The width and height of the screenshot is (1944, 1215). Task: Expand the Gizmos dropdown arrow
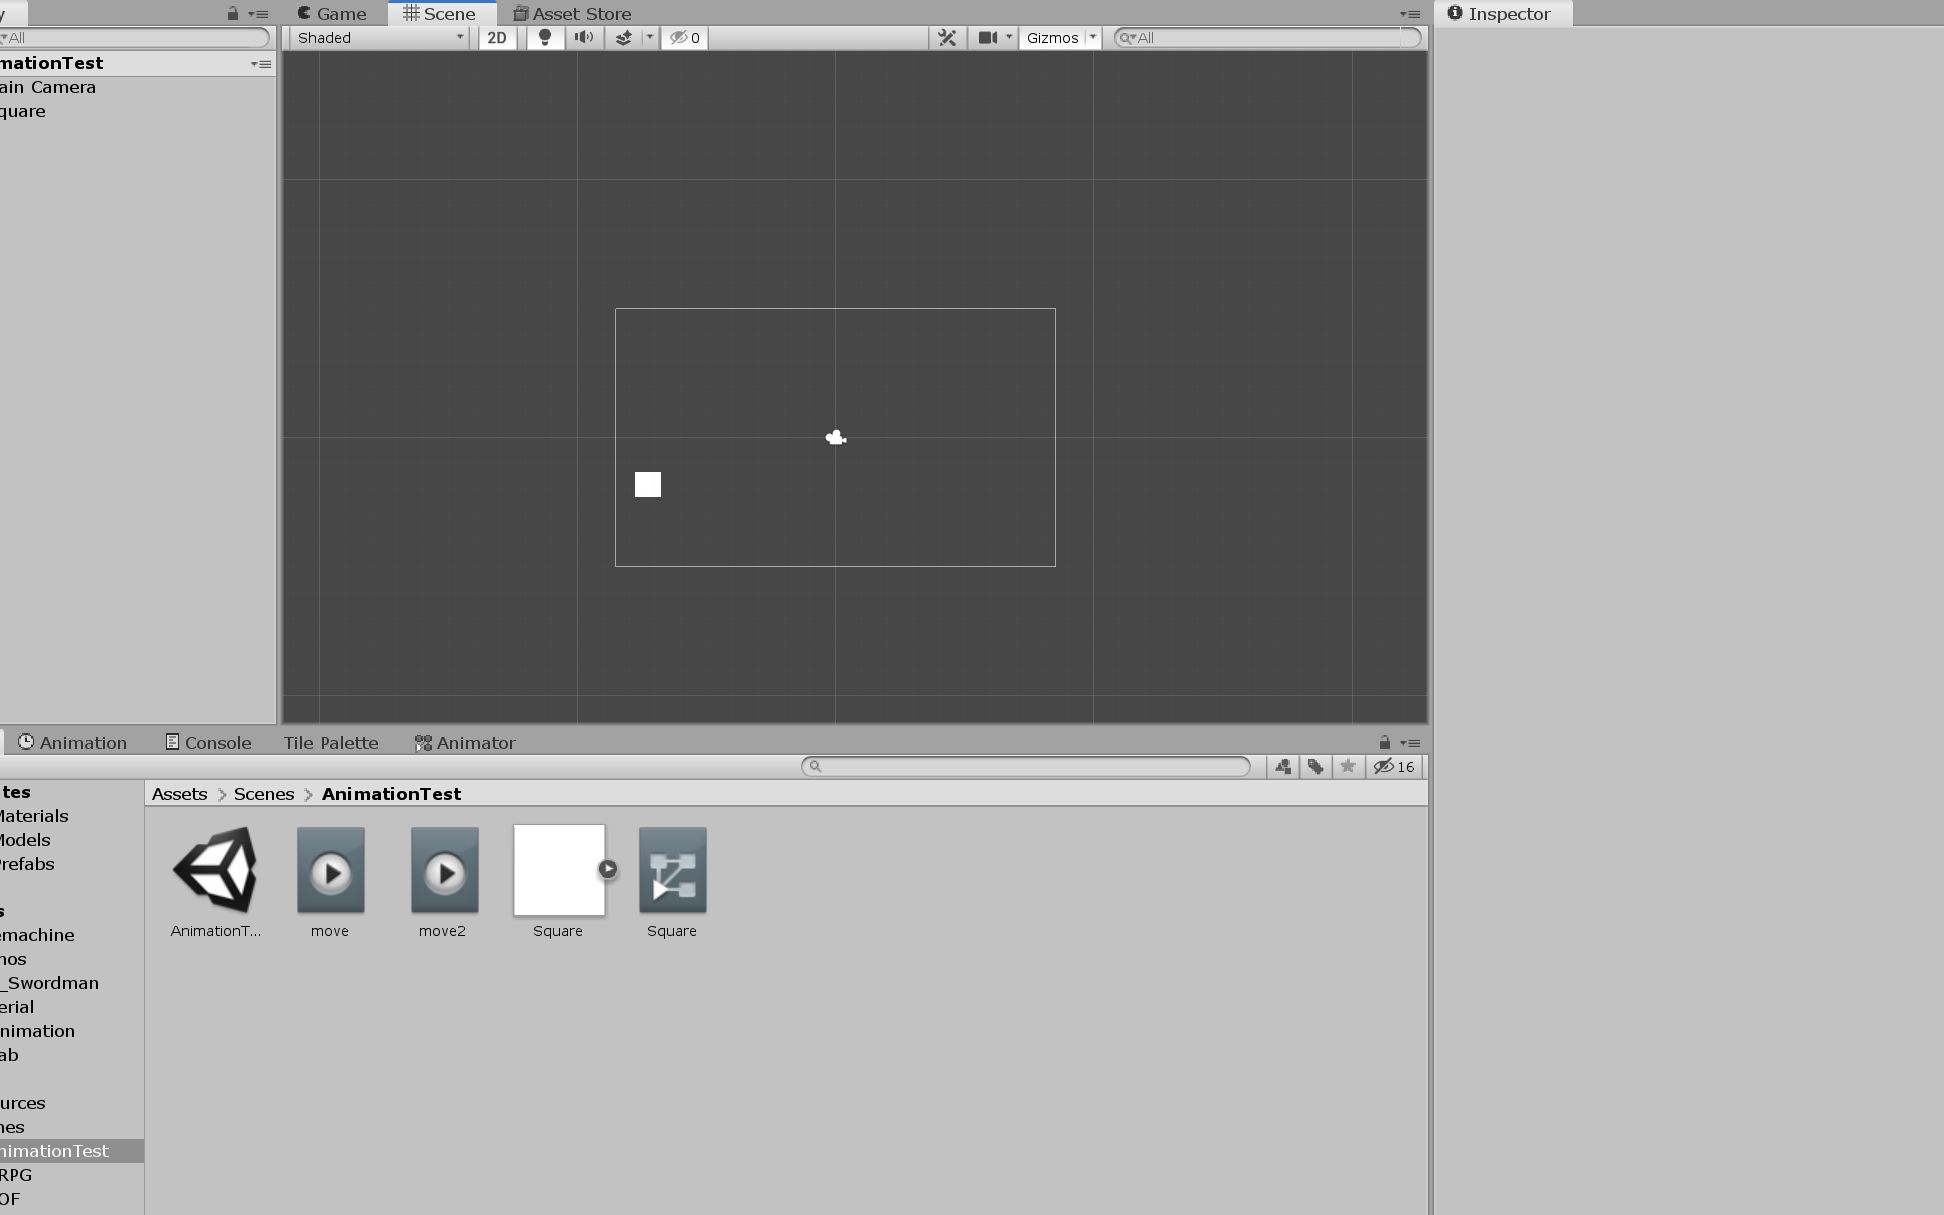pyautogui.click(x=1093, y=38)
